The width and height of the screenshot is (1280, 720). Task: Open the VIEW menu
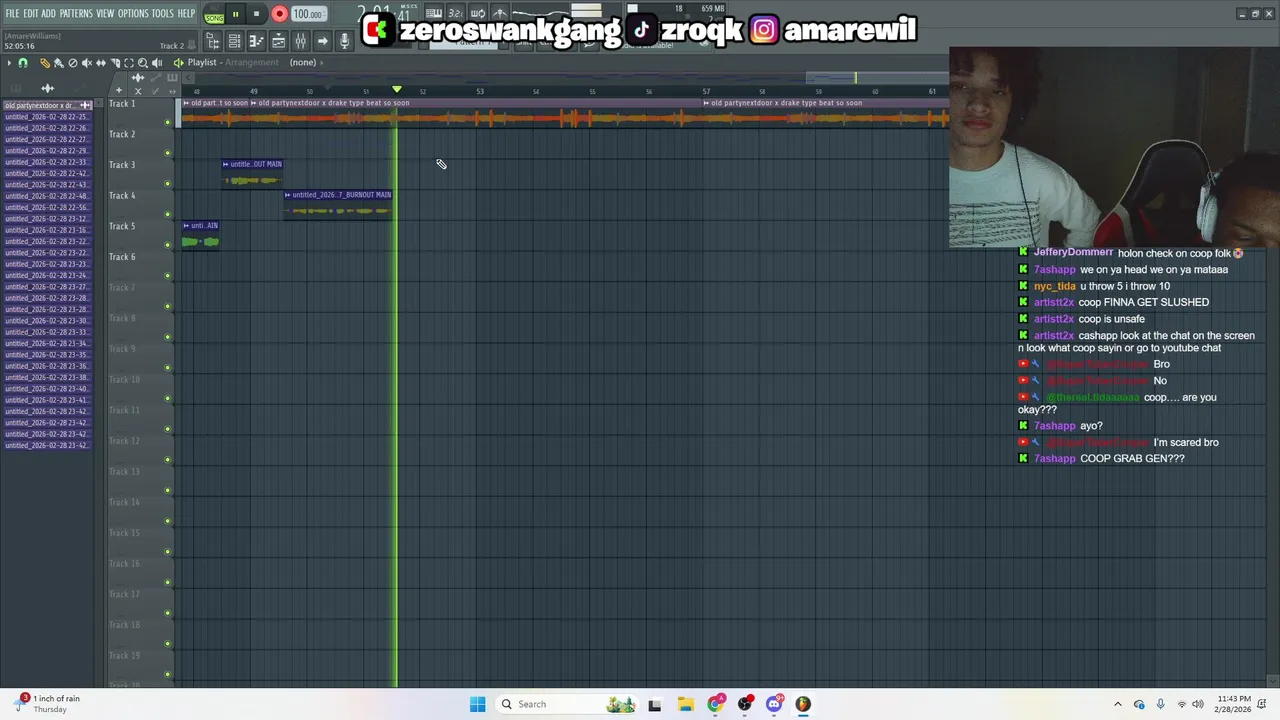coord(105,13)
